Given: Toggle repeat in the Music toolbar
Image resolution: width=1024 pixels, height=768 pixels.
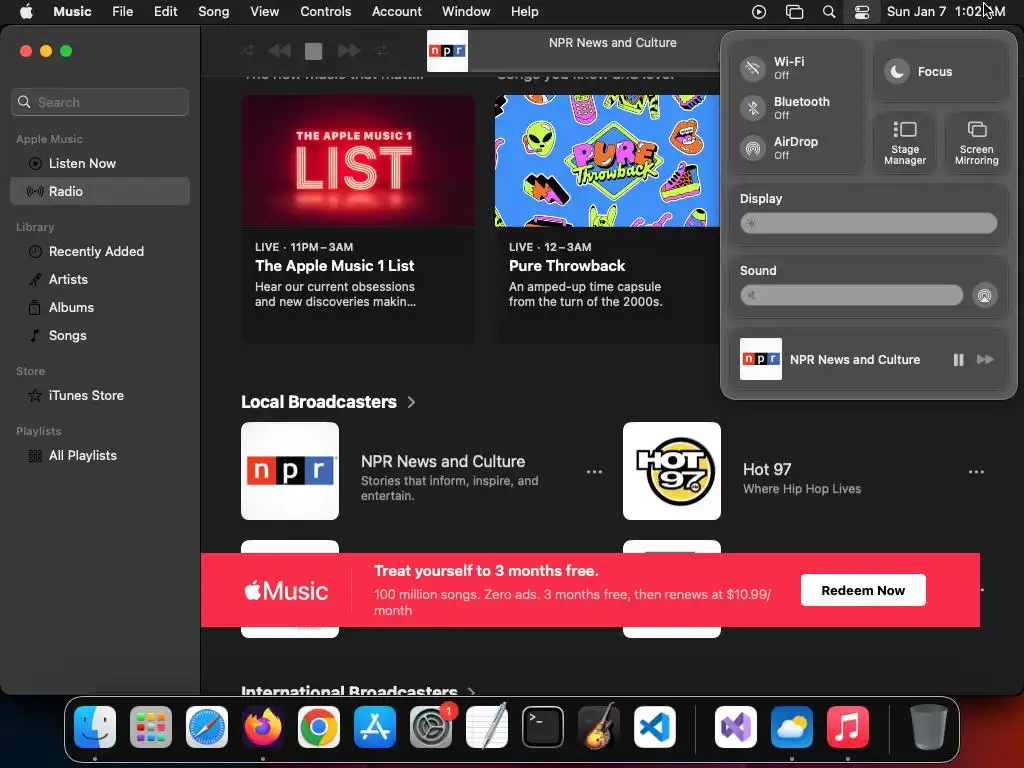Looking at the screenshot, I should (381, 50).
